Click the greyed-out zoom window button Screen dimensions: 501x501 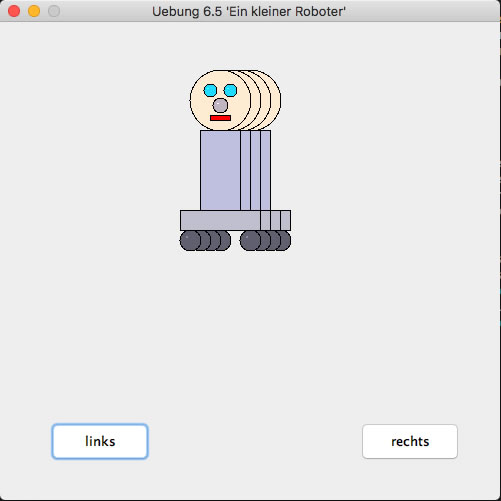click(54, 11)
